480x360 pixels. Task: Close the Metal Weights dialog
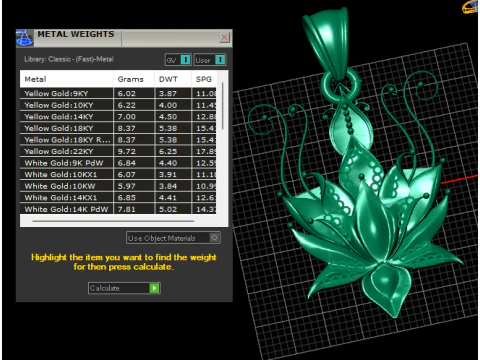pos(225,37)
